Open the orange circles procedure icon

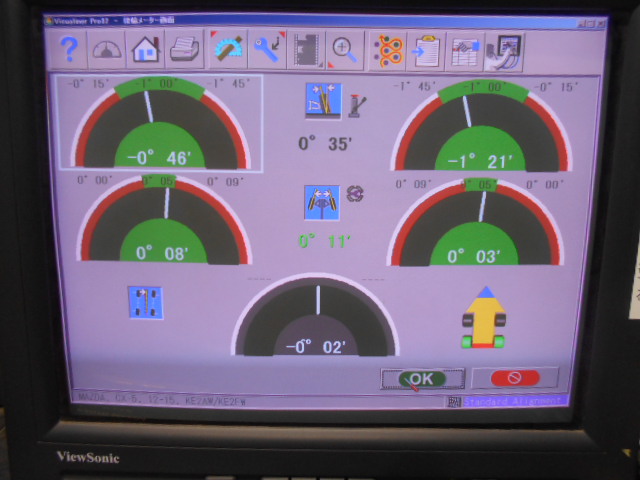388,52
